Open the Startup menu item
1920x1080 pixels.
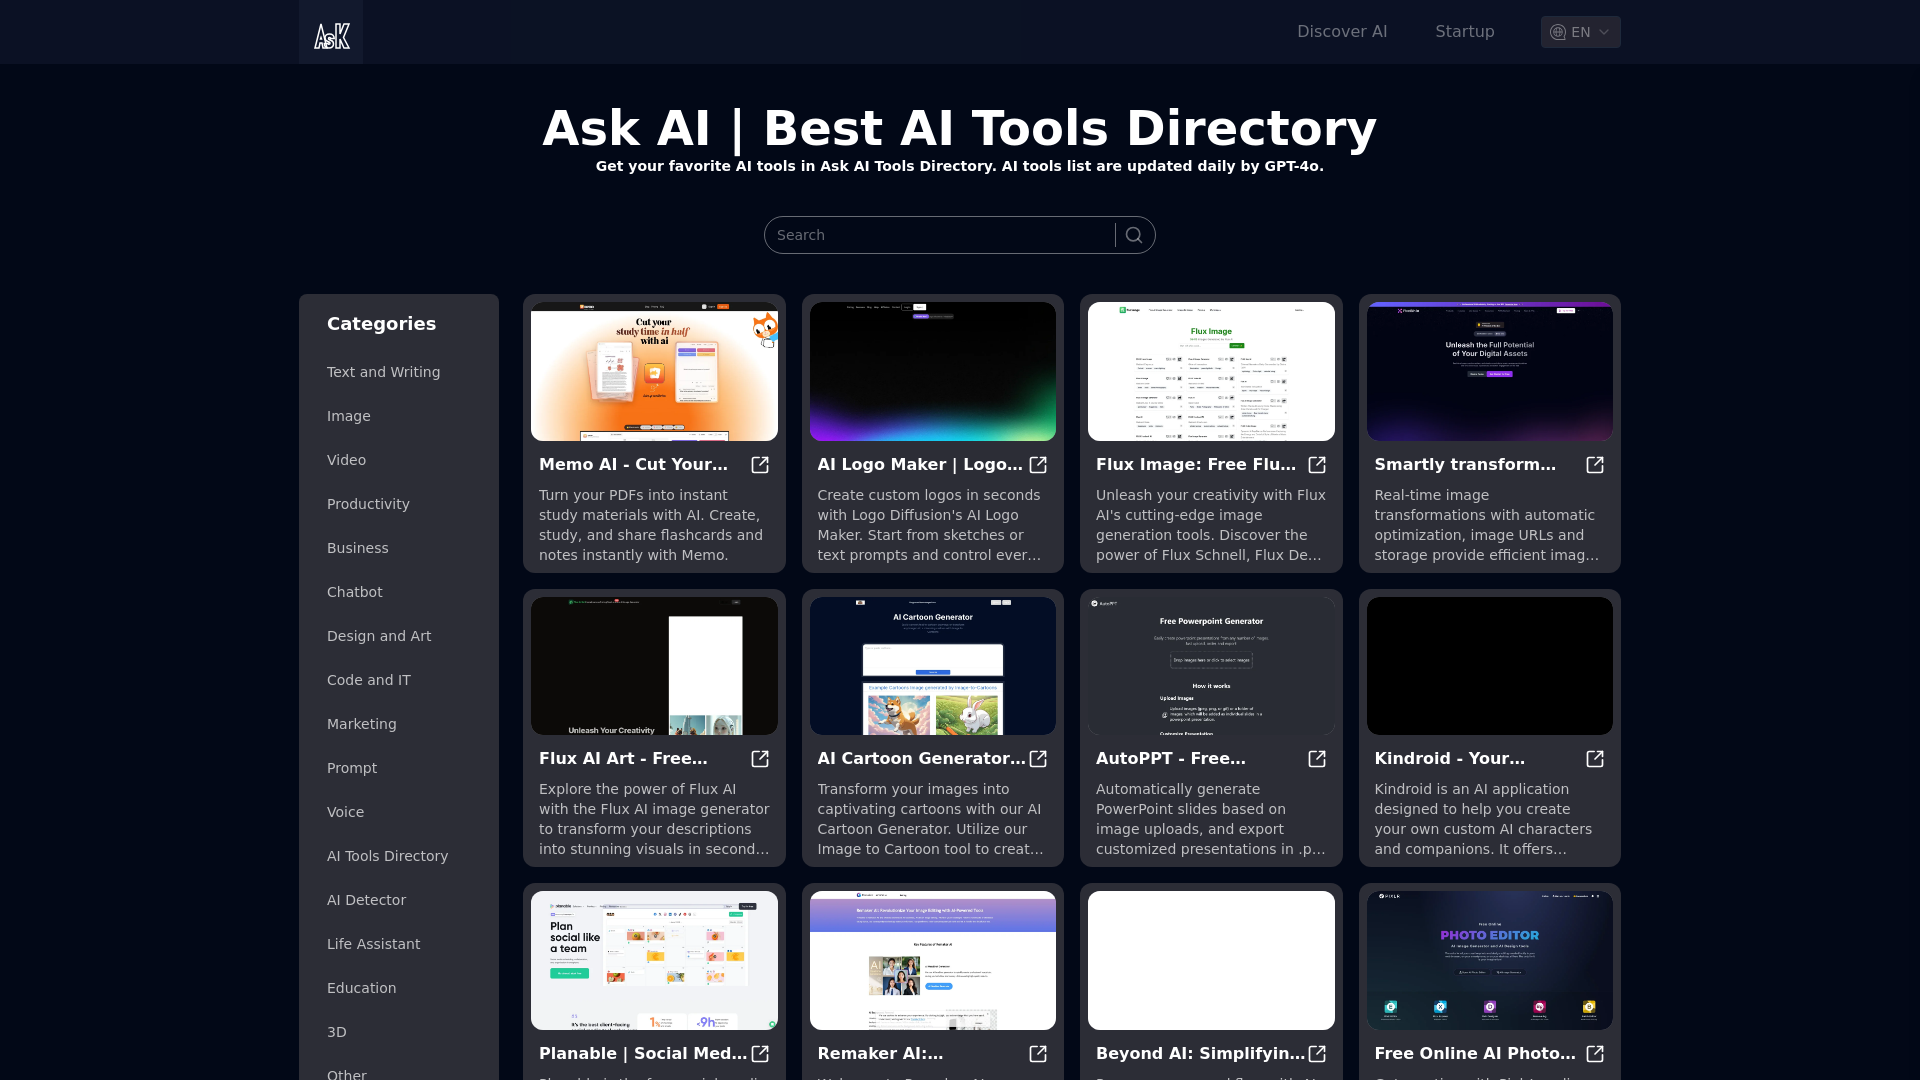point(1465,32)
